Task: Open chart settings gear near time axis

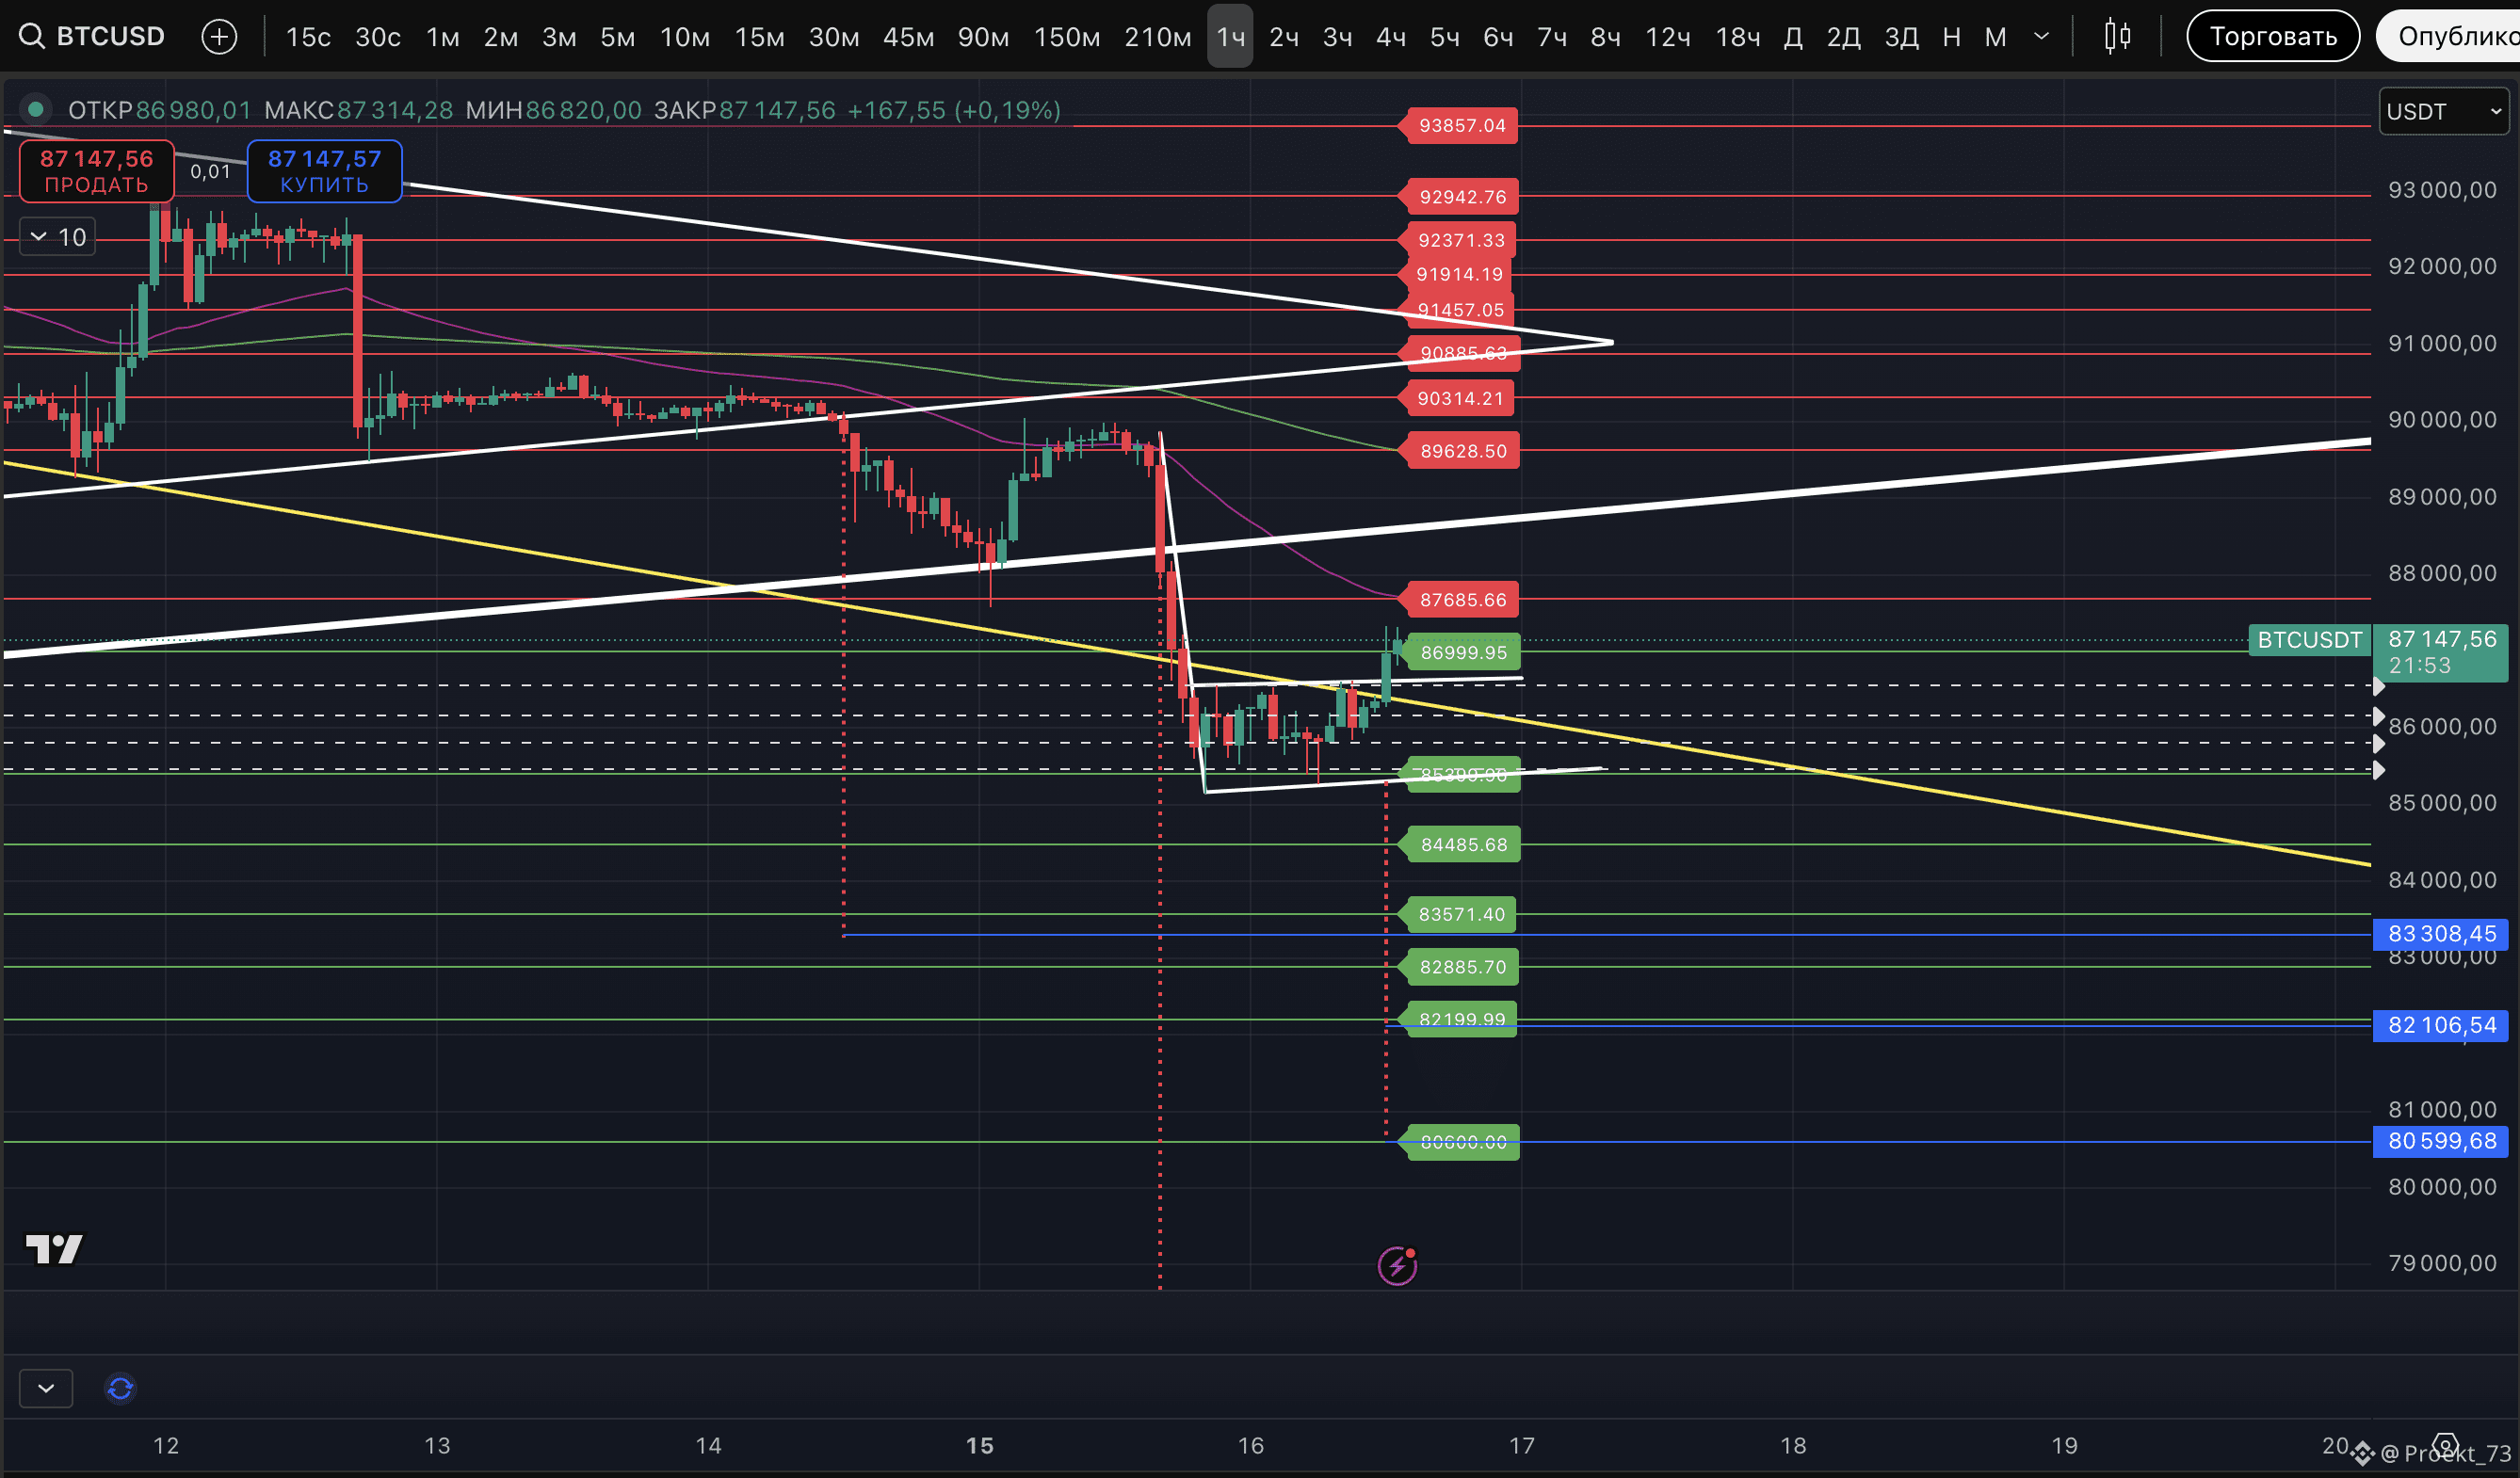Action: click(2445, 1444)
